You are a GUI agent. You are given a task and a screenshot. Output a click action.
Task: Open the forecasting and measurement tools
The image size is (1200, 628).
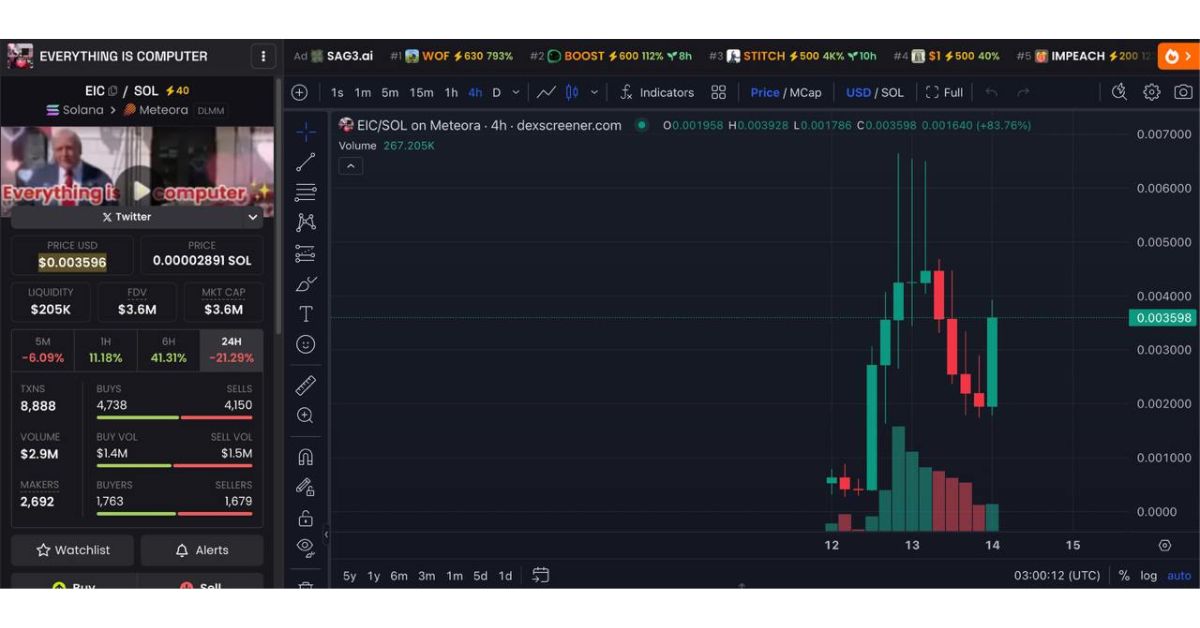click(x=306, y=253)
